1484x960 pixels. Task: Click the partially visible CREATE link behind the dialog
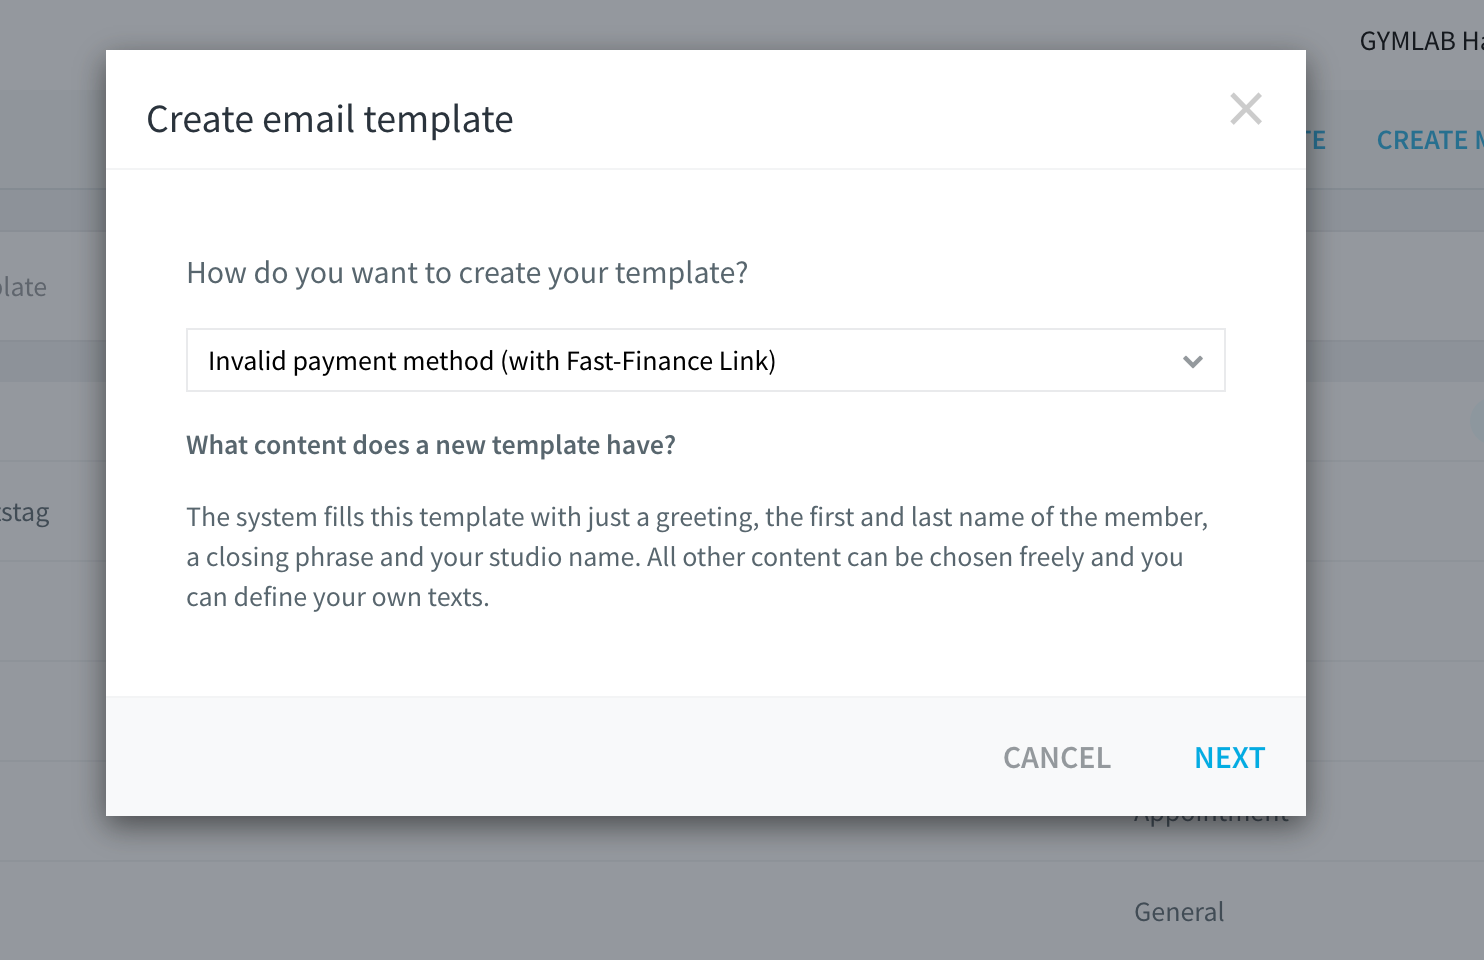pos(1430,141)
